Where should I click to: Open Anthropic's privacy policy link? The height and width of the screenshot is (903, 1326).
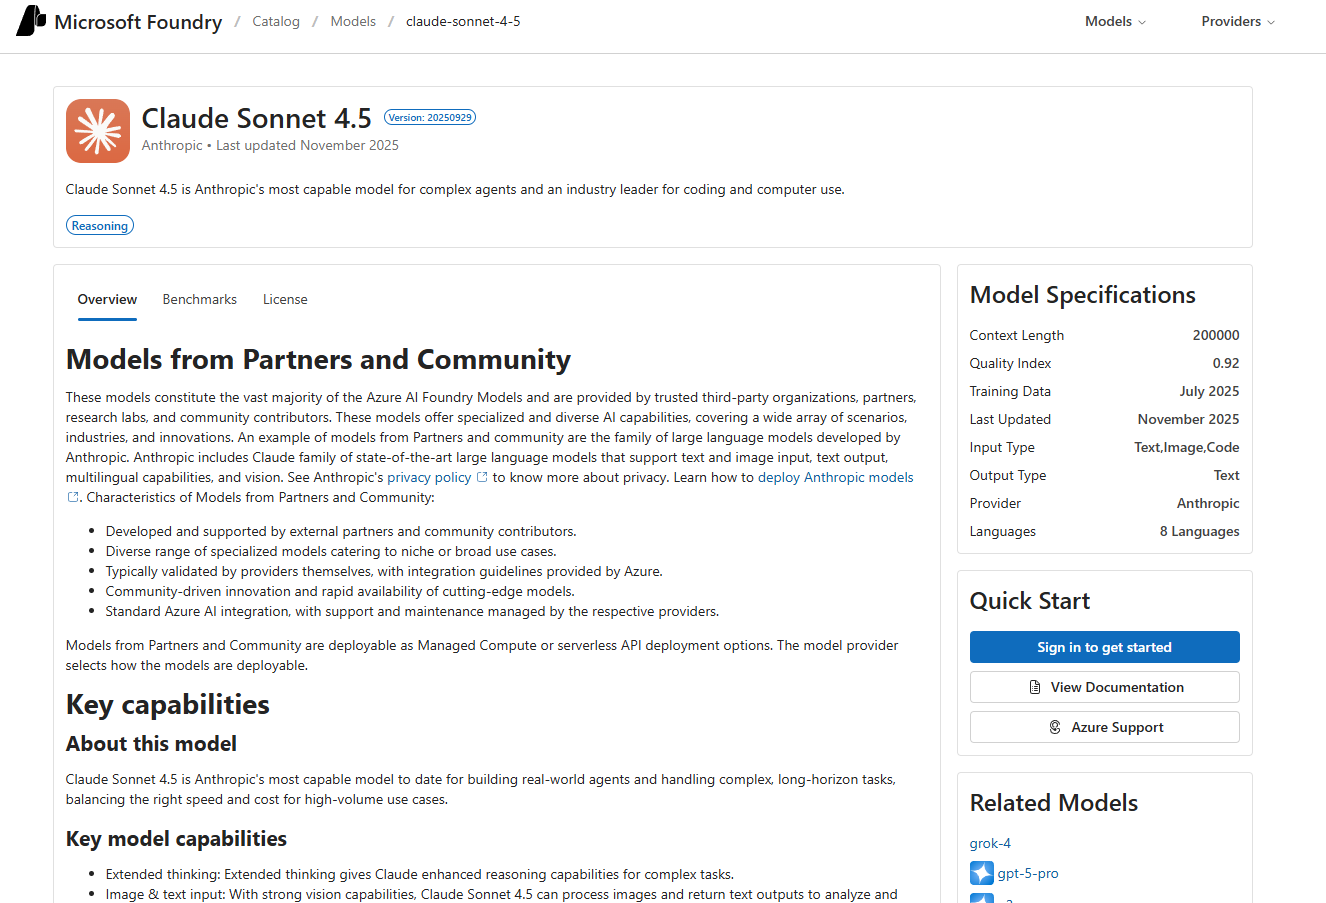[x=429, y=477]
